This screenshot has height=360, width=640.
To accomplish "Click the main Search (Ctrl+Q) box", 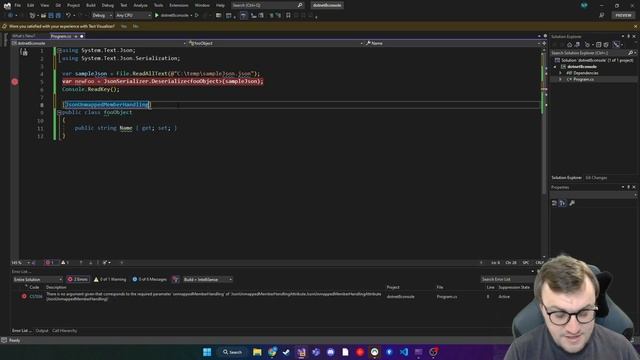I will (267, 5).
